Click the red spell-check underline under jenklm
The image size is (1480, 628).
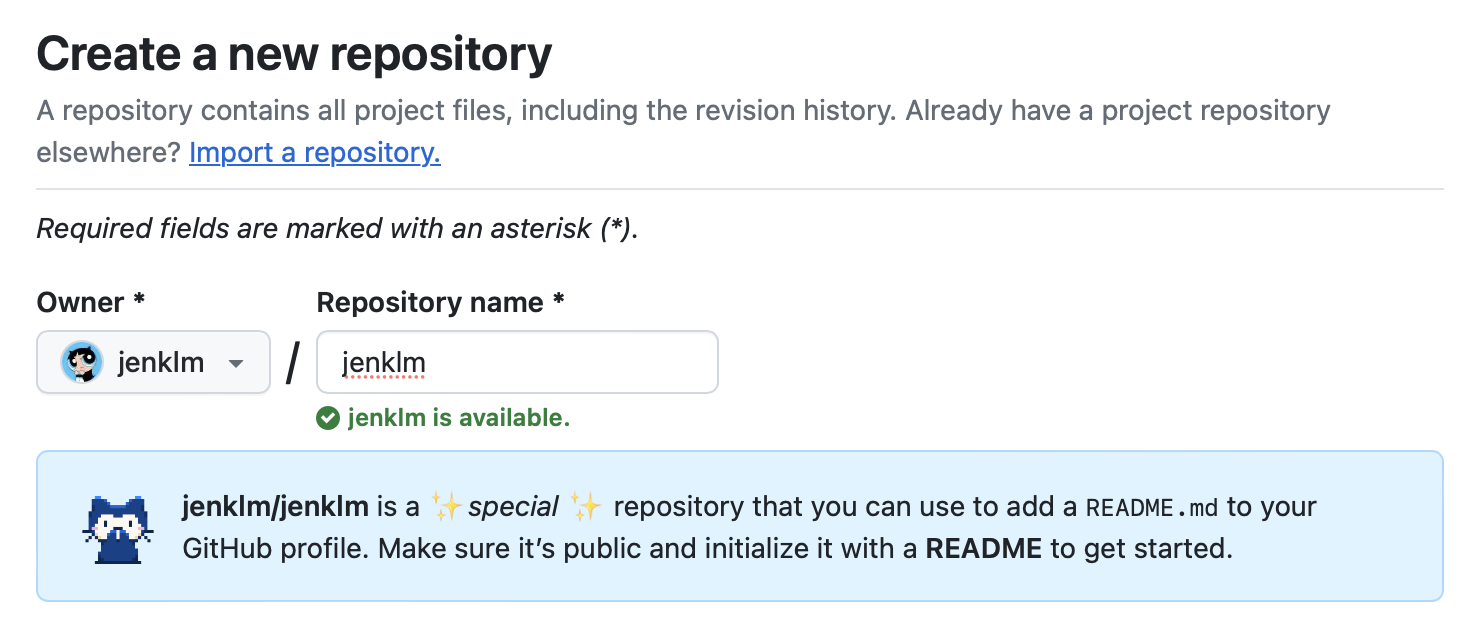click(x=385, y=379)
